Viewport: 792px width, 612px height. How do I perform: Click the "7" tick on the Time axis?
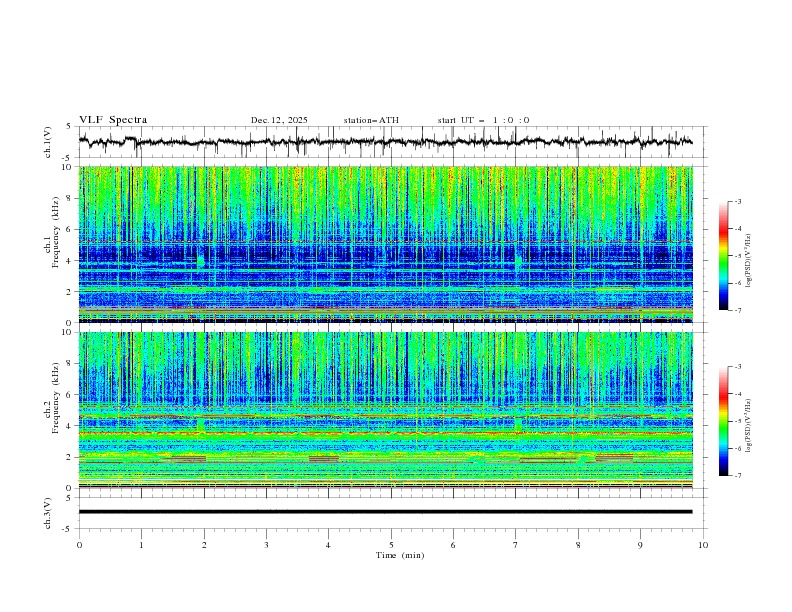pyautogui.click(x=515, y=545)
